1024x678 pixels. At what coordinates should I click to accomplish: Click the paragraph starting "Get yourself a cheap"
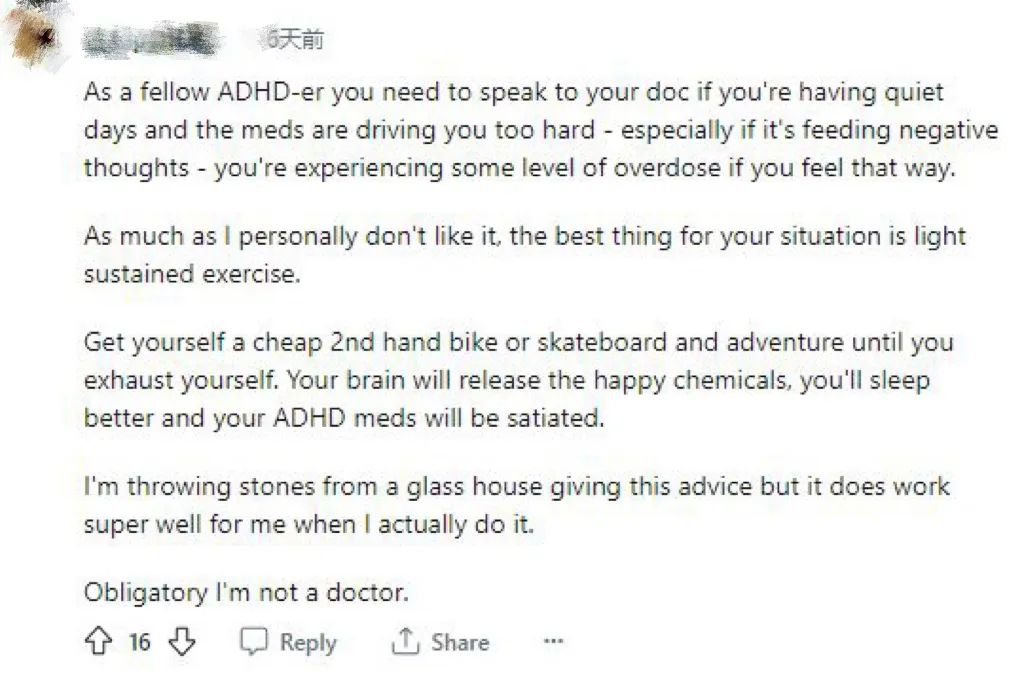(x=518, y=379)
